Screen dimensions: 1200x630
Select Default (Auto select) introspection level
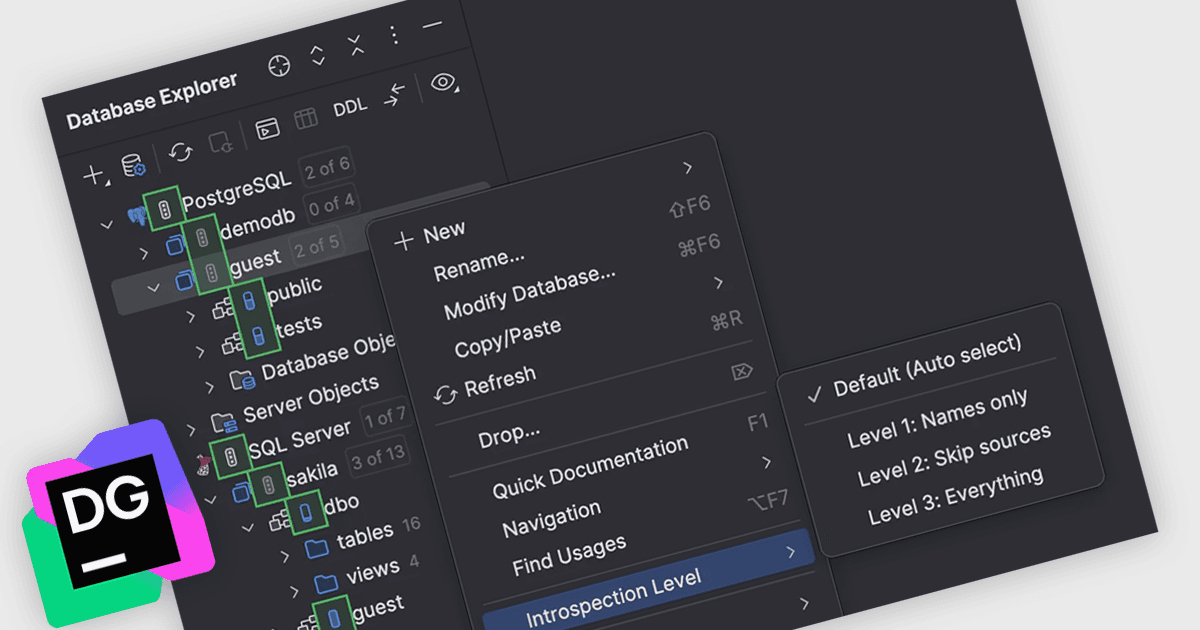click(928, 365)
